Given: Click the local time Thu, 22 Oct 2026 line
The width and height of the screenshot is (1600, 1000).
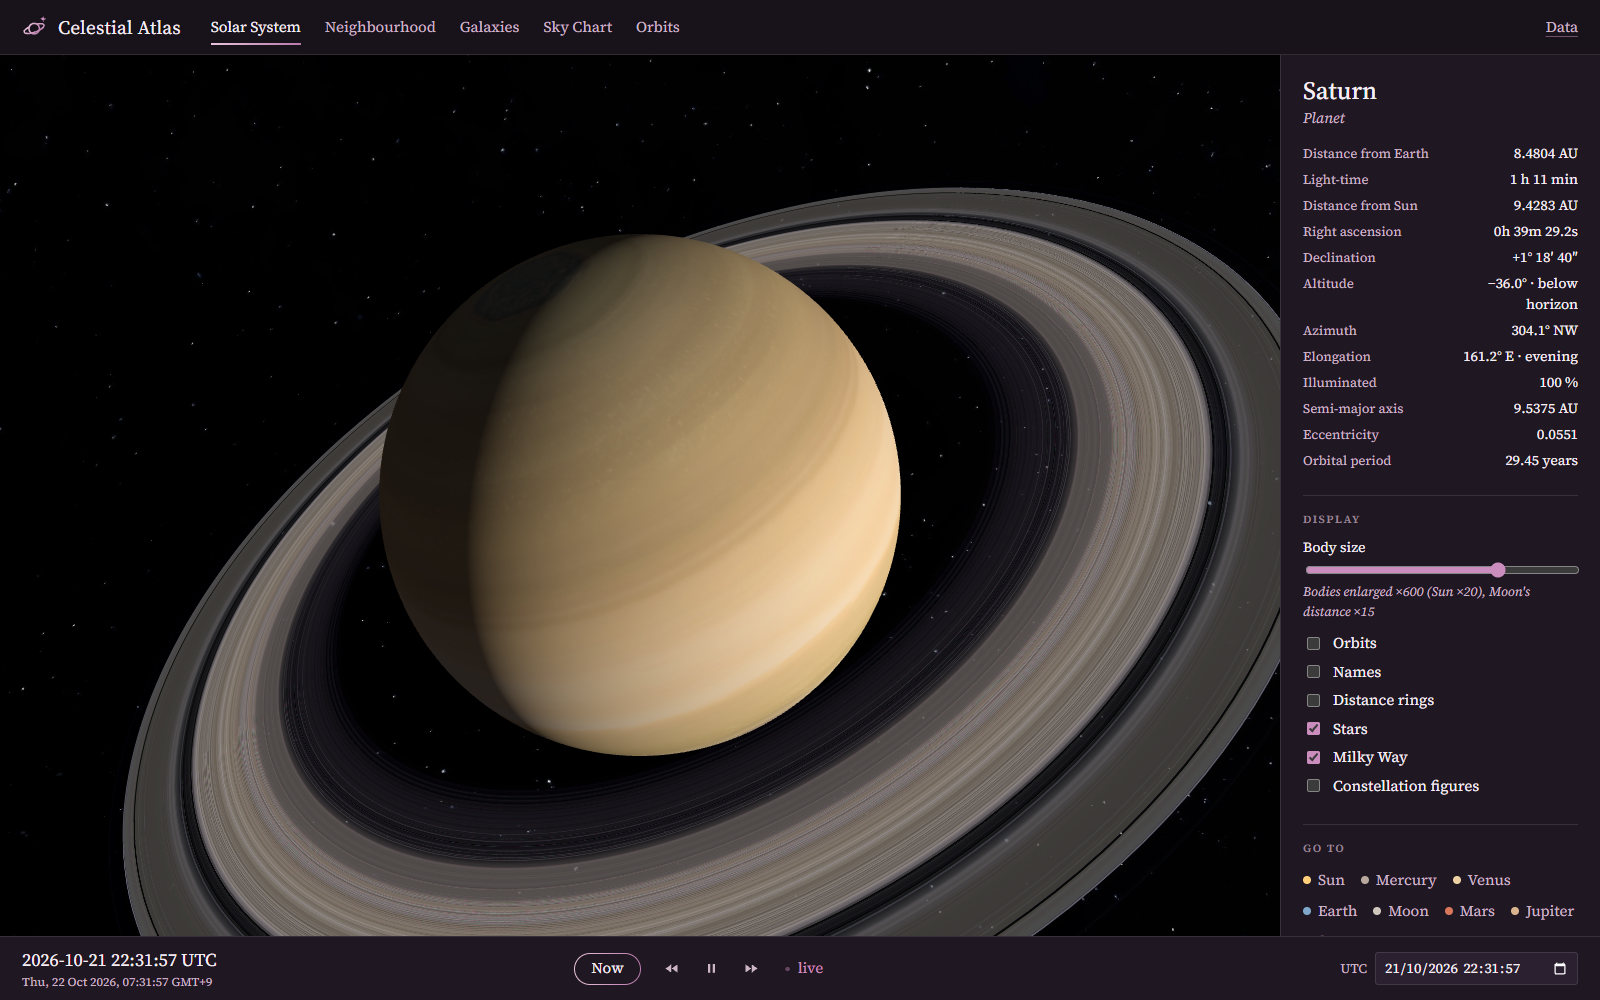Looking at the screenshot, I should [117, 982].
